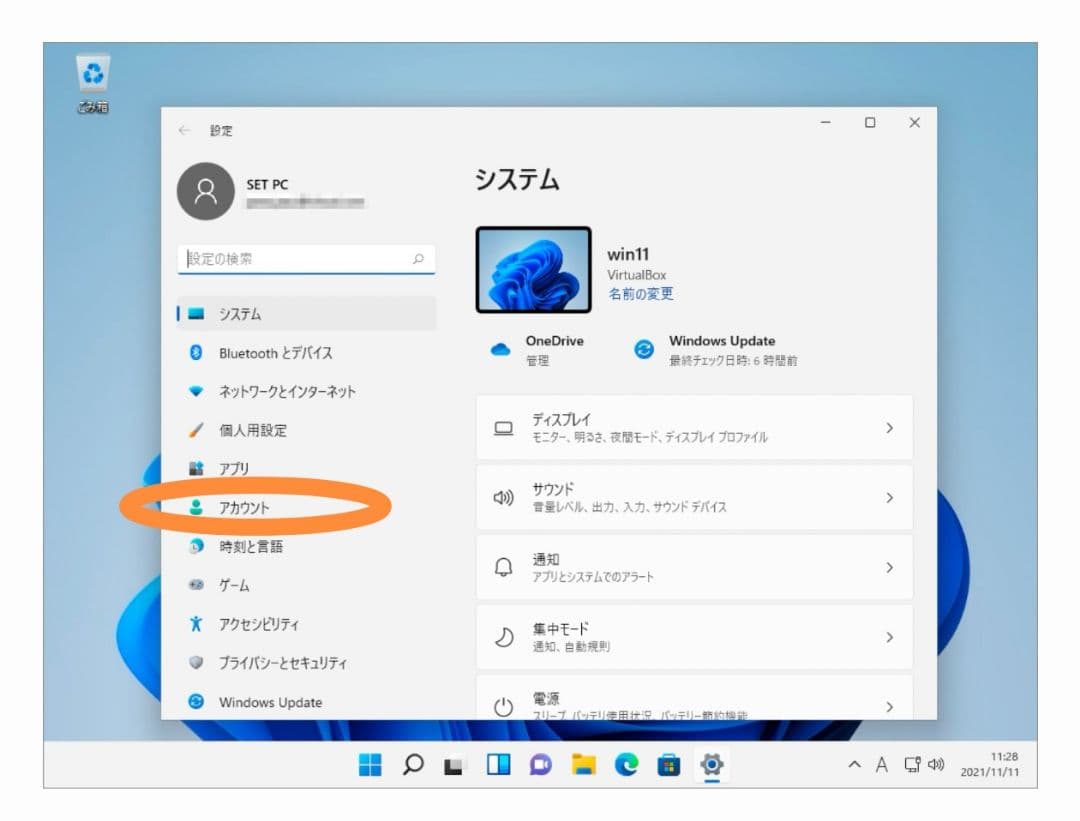The image size is (1080, 821).
Task: Open the 集中モード settings row
Action: (x=694, y=637)
